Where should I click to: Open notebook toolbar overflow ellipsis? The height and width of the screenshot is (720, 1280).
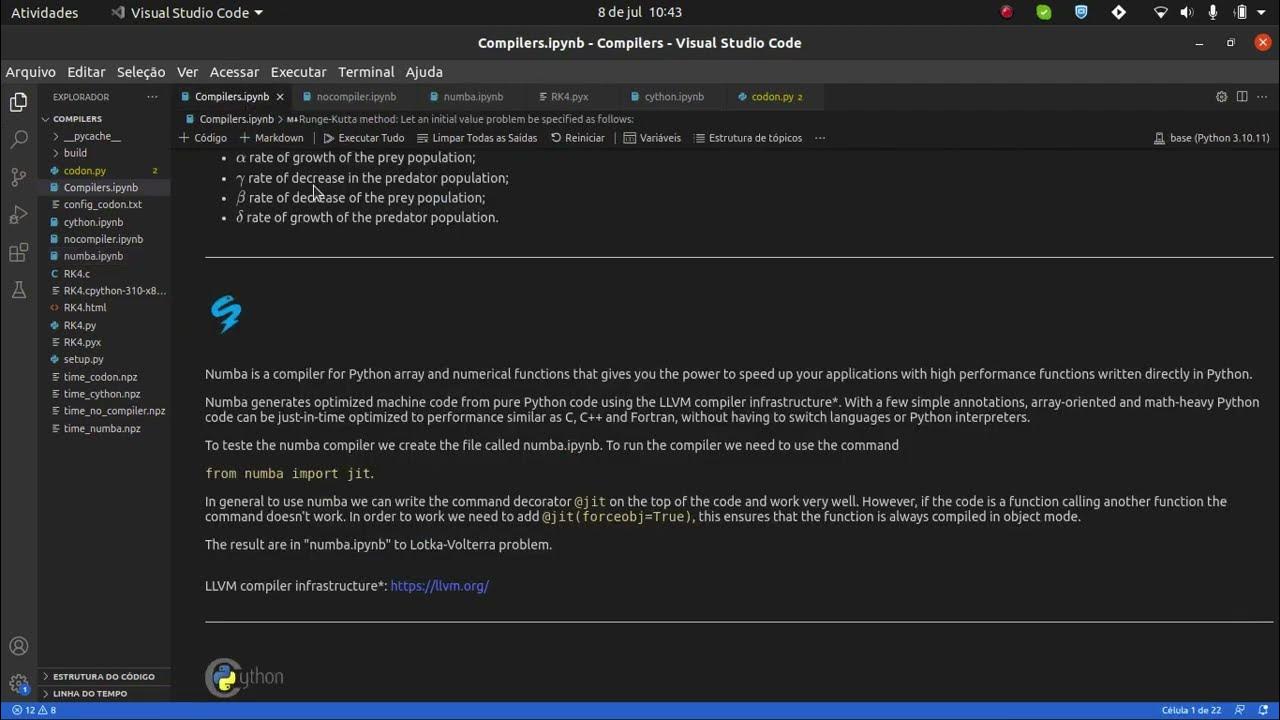(820, 138)
